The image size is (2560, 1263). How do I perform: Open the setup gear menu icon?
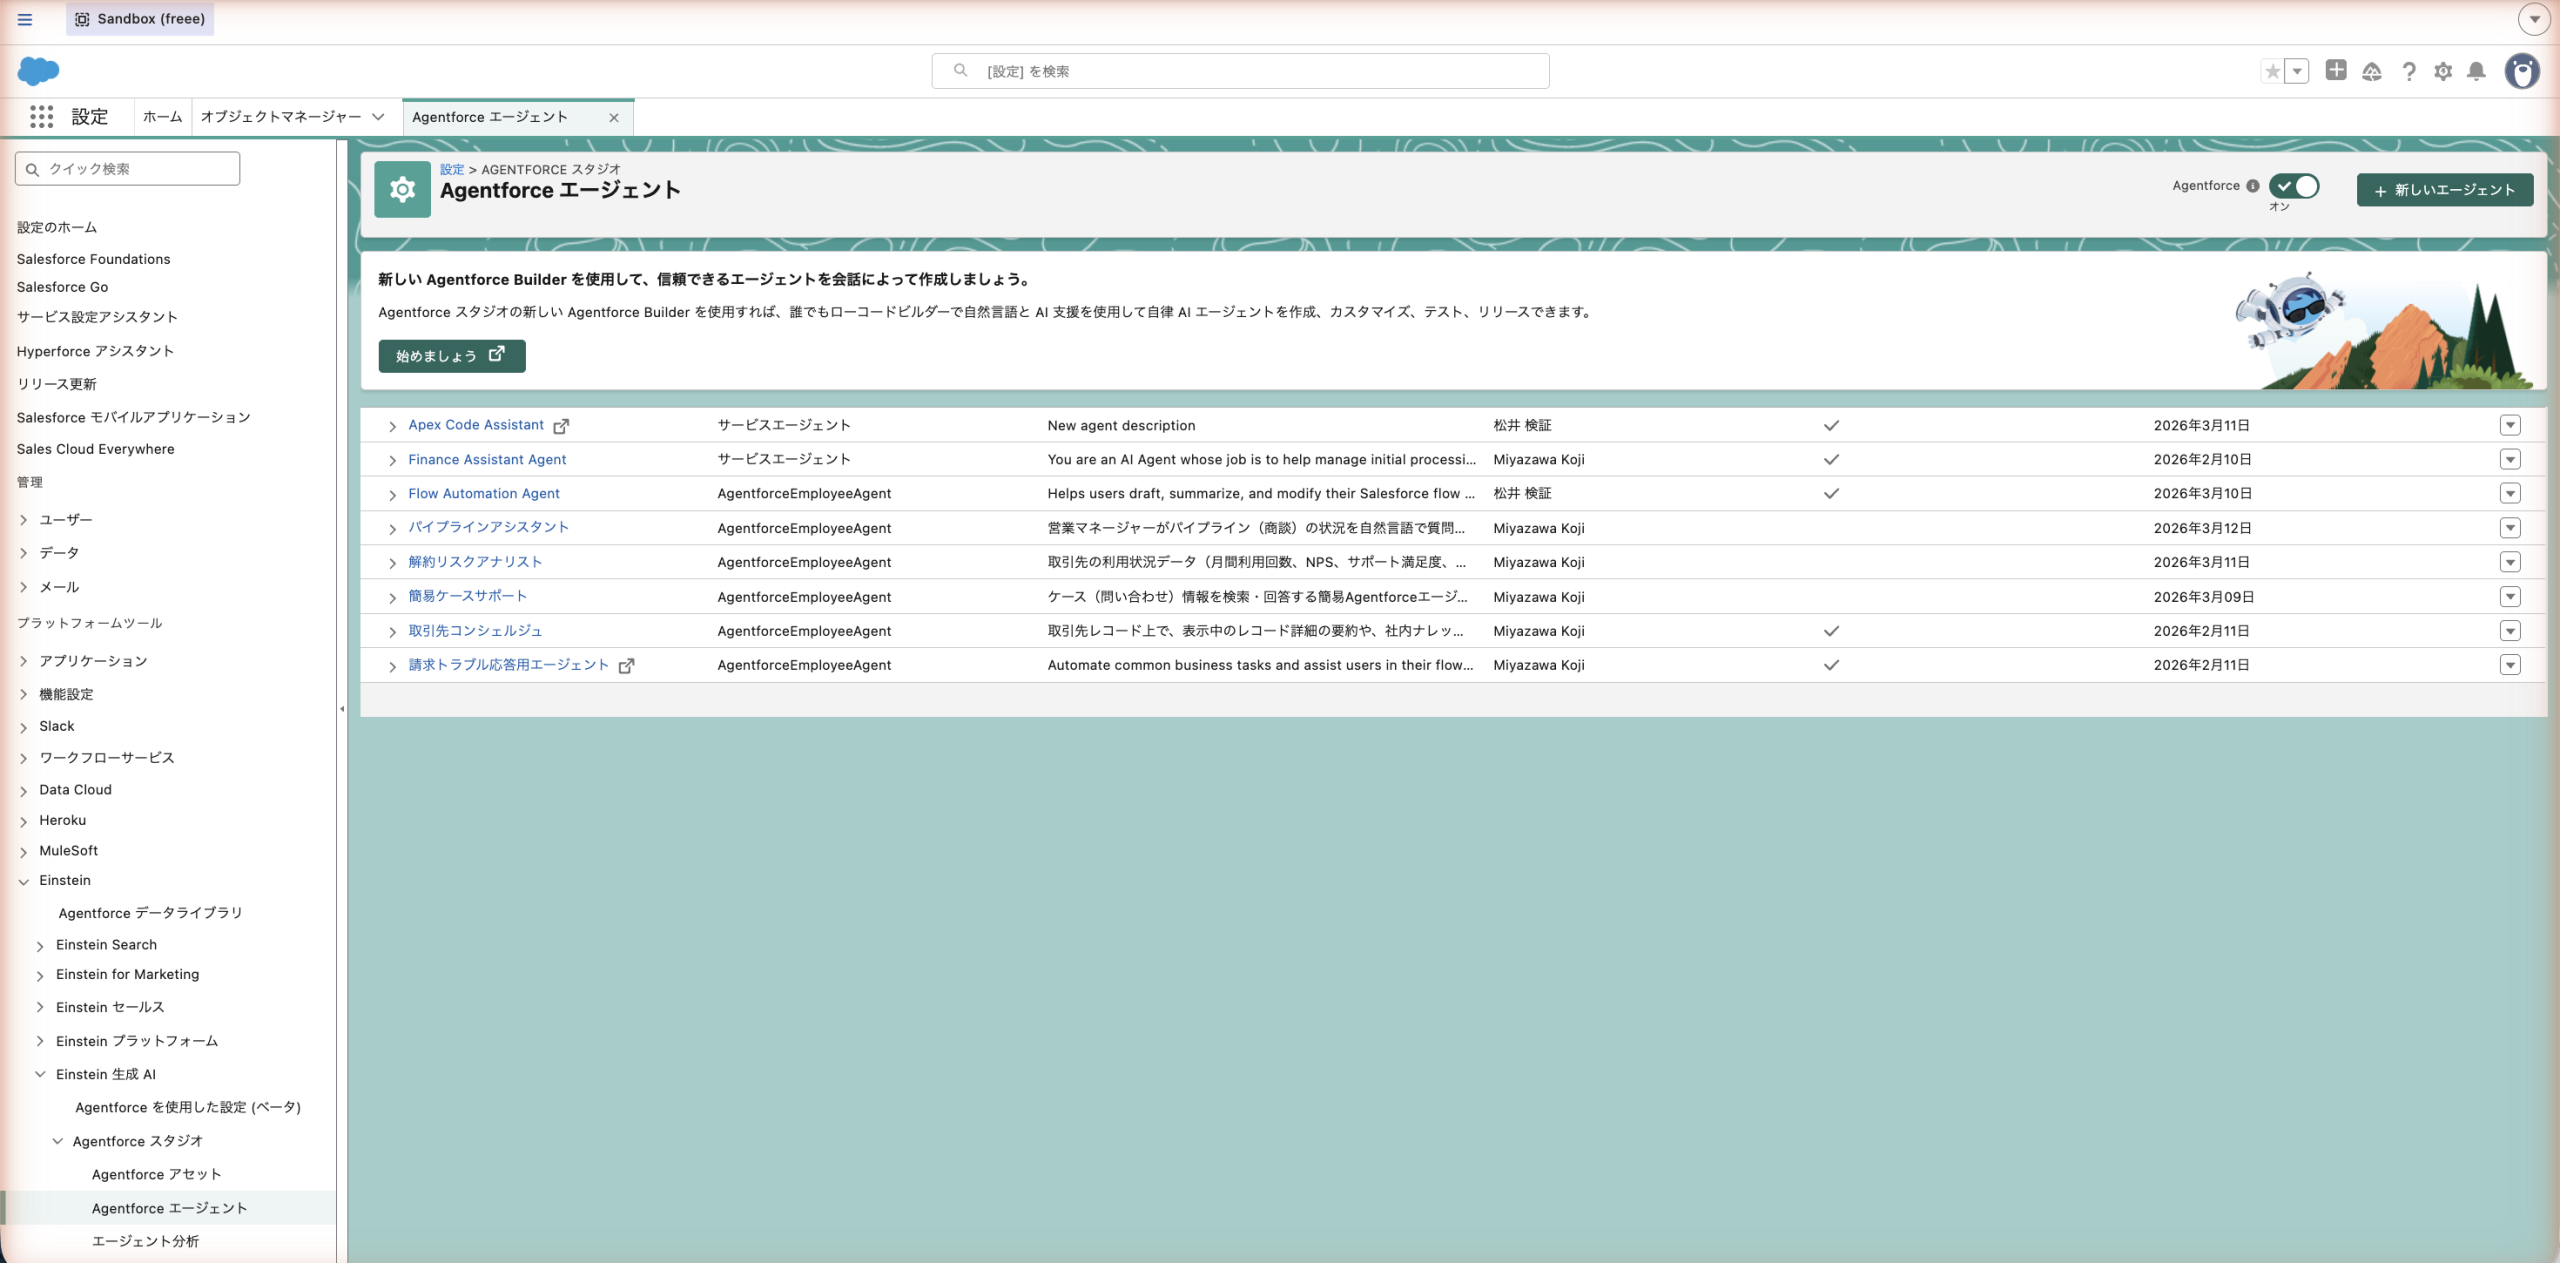pyautogui.click(x=2443, y=71)
